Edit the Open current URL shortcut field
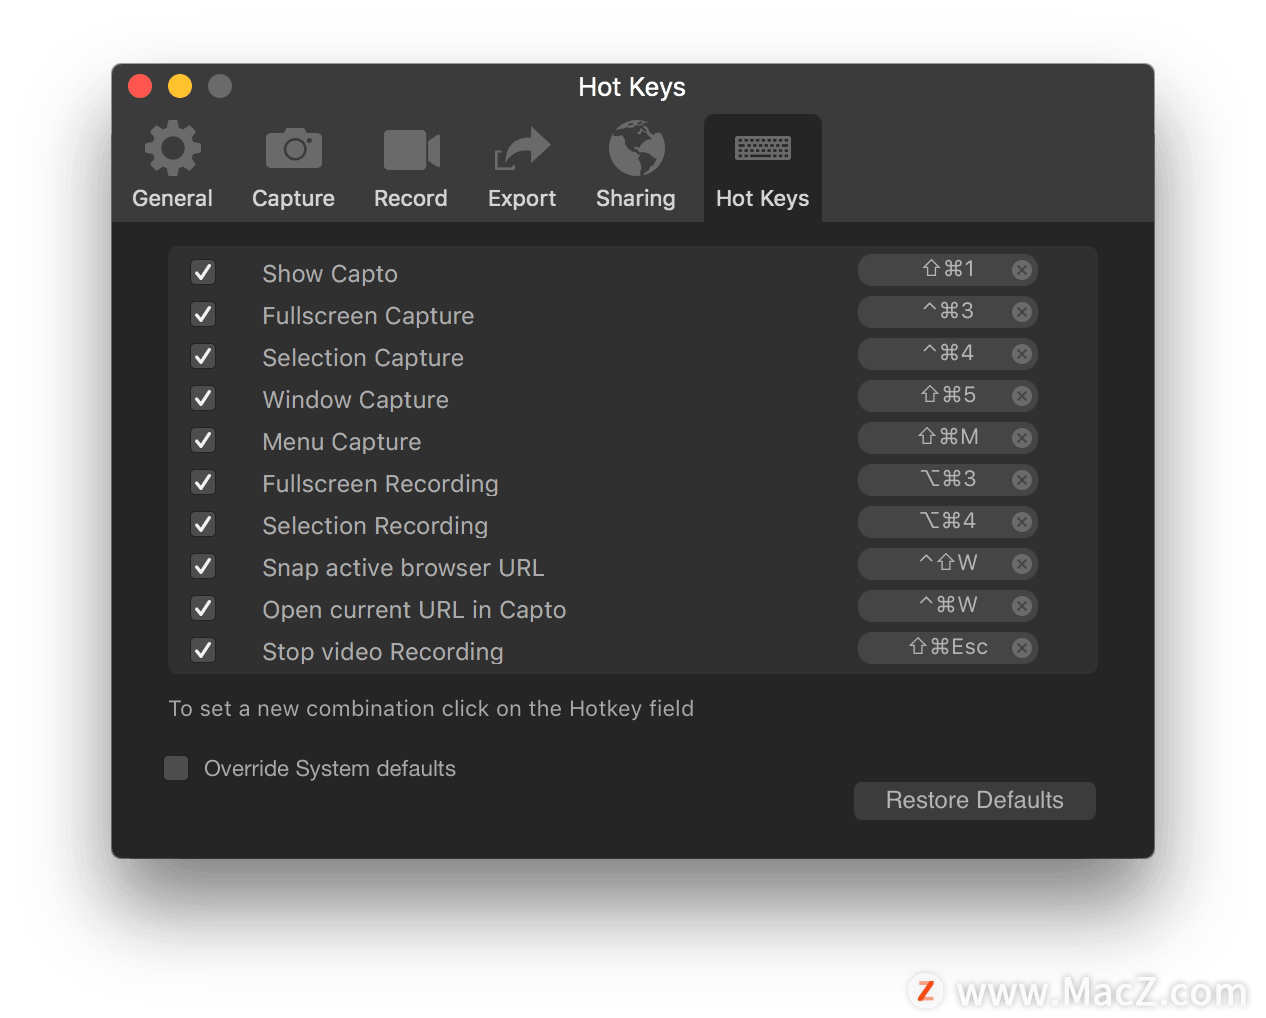Screen dimensions: 1266x1018 pos(948,605)
